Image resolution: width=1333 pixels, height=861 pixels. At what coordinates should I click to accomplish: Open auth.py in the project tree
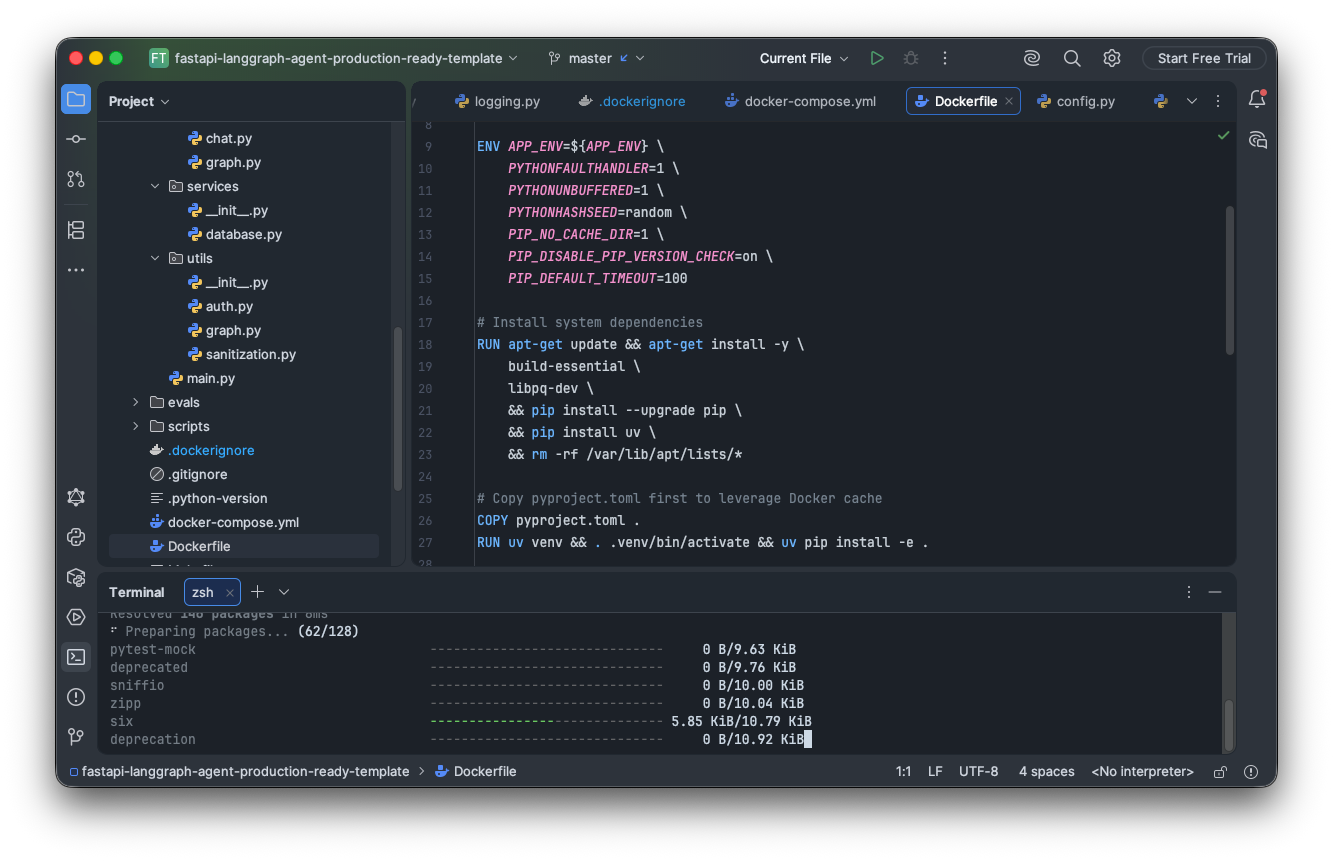(x=222, y=306)
